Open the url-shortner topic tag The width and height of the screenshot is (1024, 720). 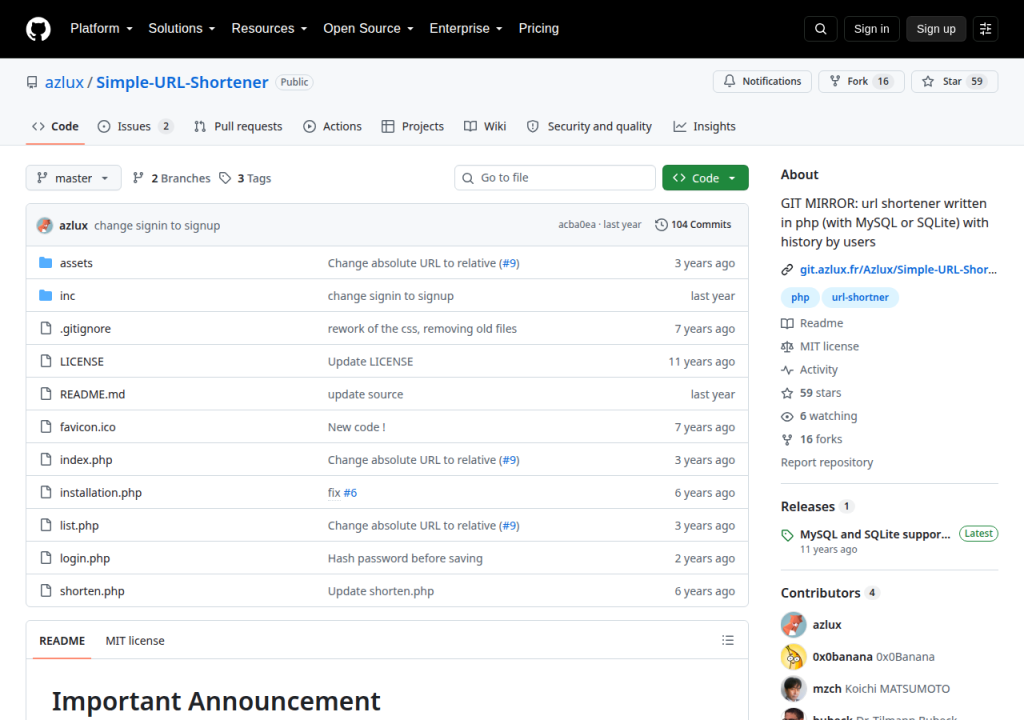860,297
